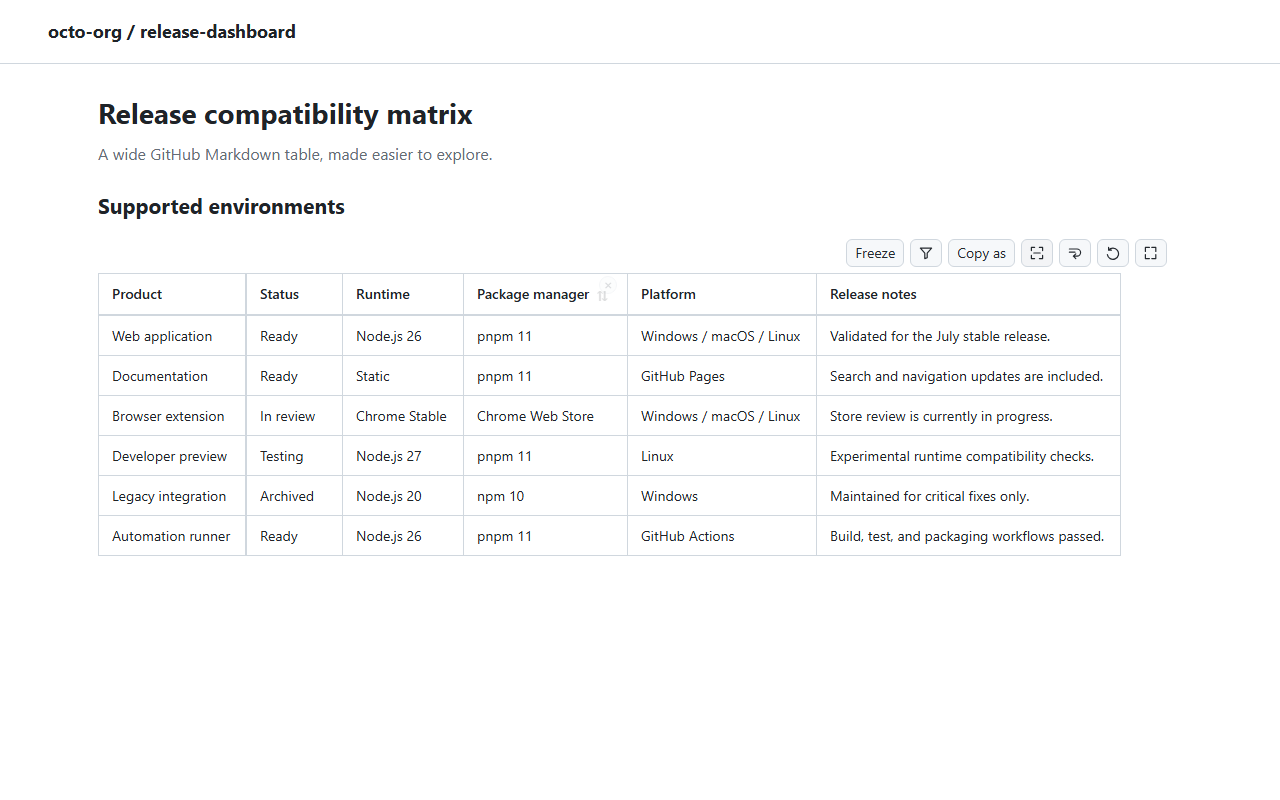The image size is (1280, 800).
Task: Click the Release compatibility matrix heading
Action: [x=285, y=114]
